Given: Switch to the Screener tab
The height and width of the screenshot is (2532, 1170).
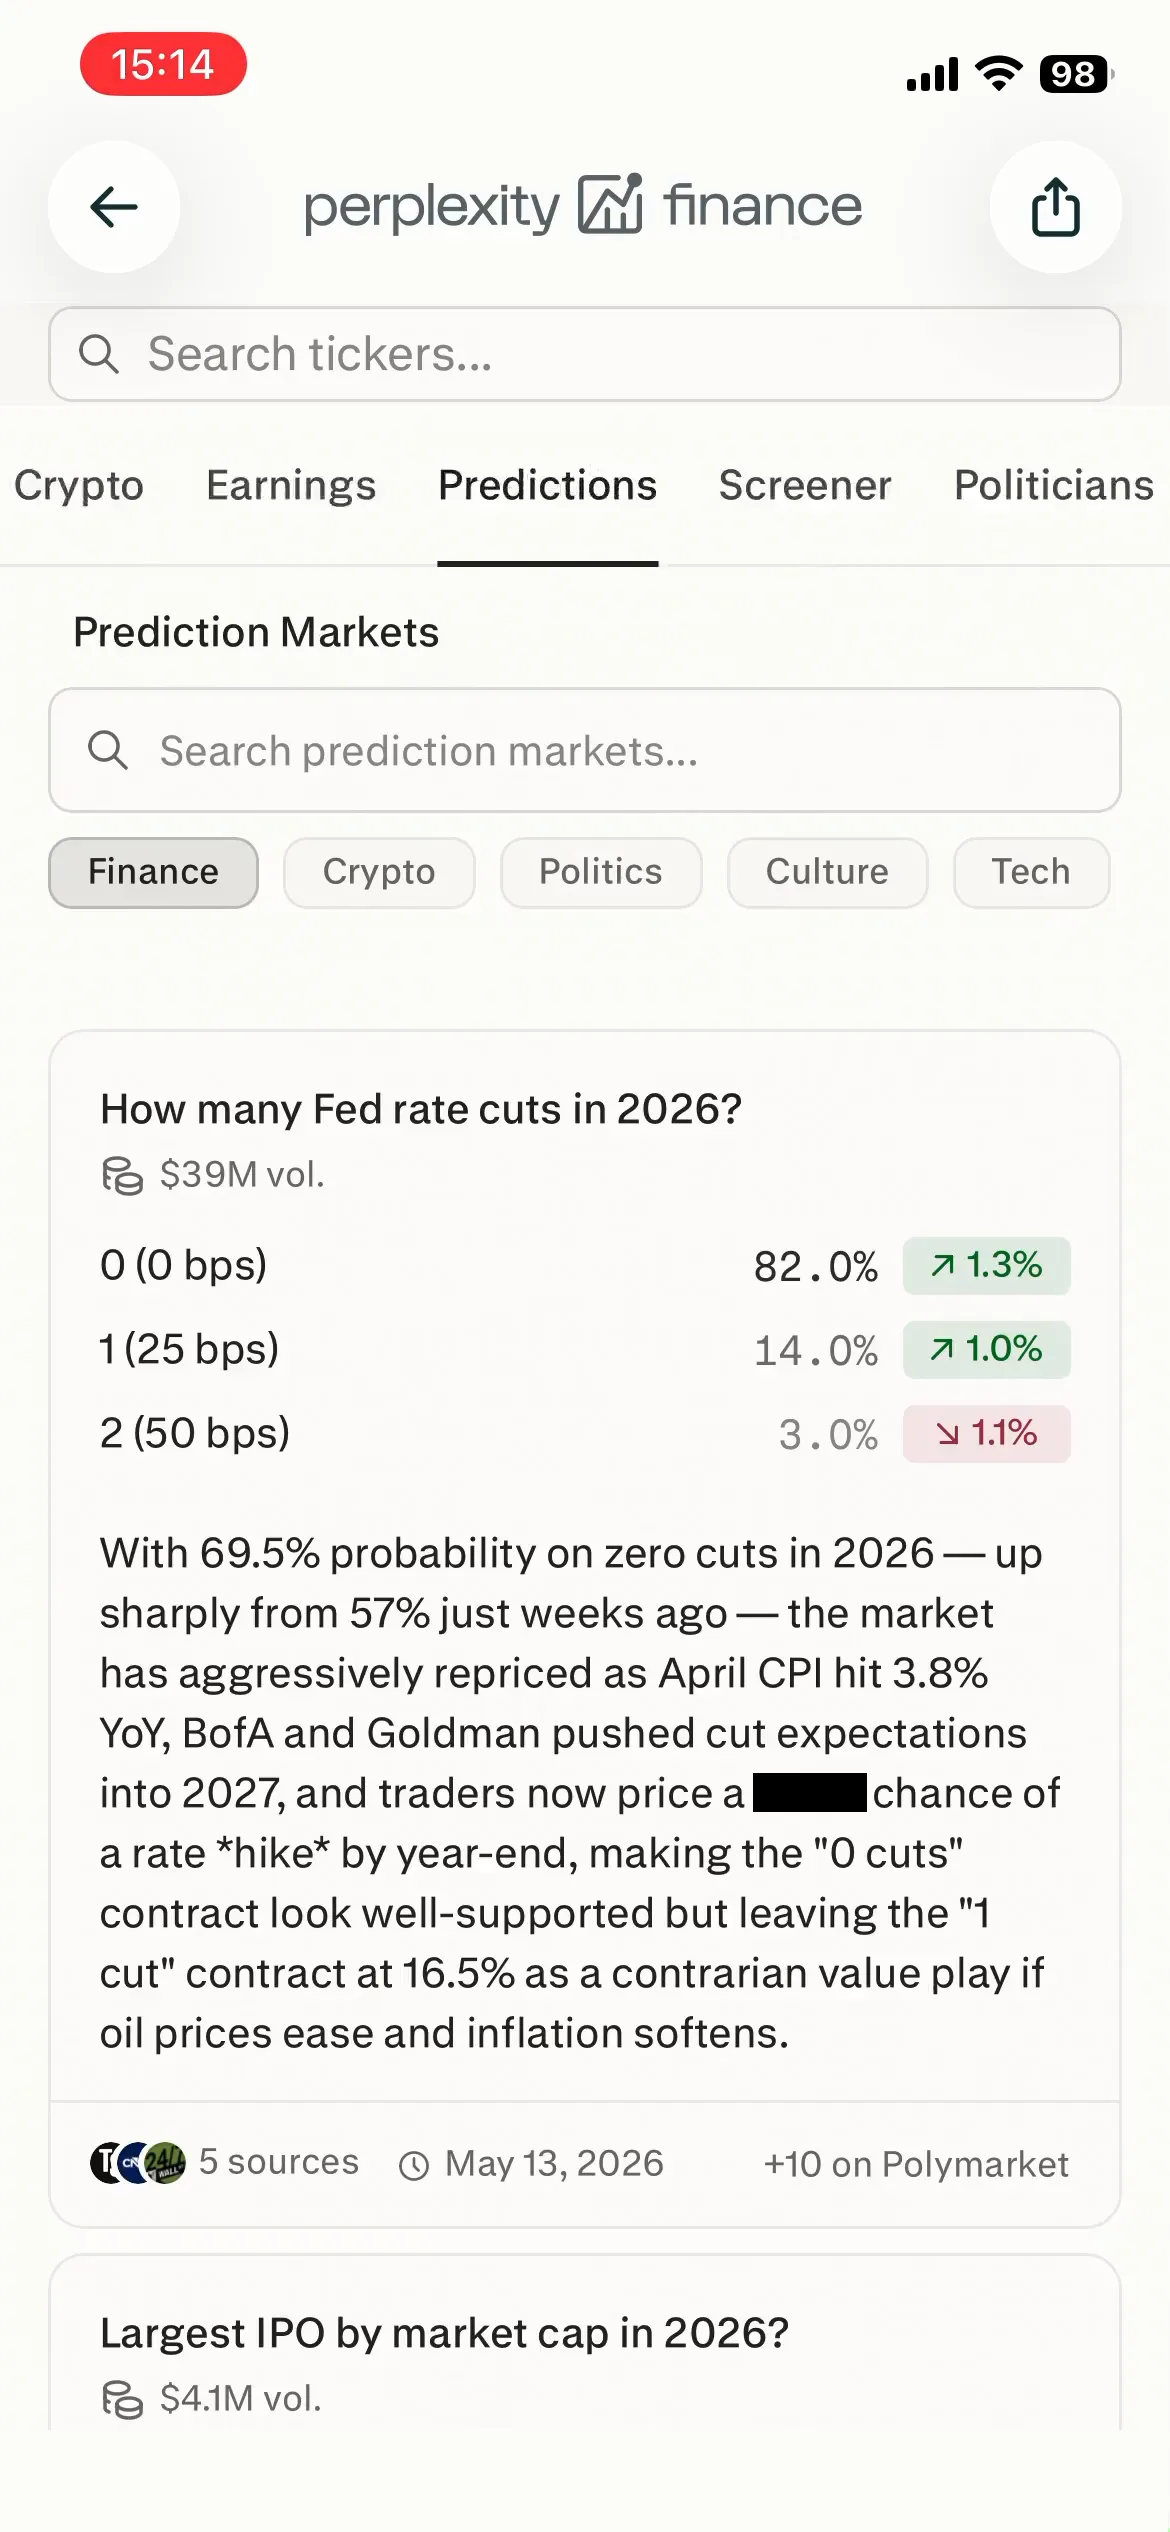Looking at the screenshot, I should click(805, 485).
